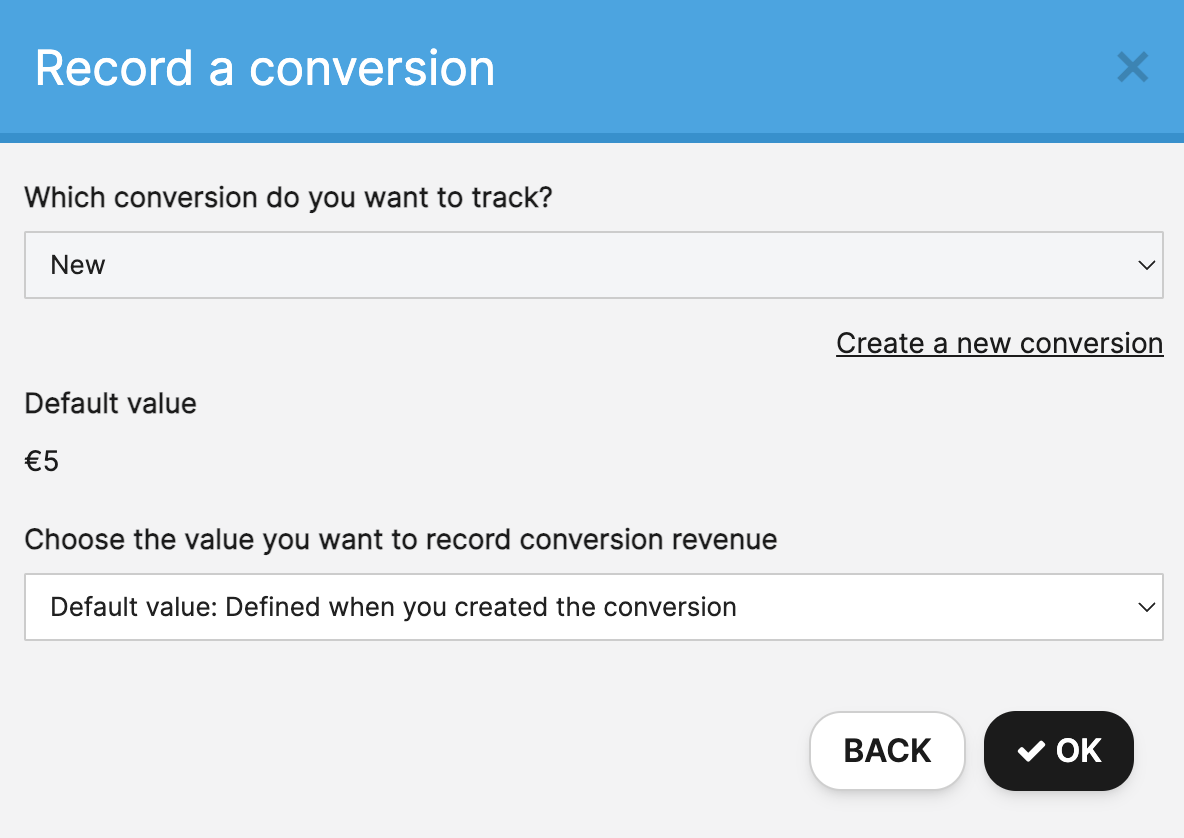Expand chevron on the Default value dropdown

click(x=1146, y=607)
